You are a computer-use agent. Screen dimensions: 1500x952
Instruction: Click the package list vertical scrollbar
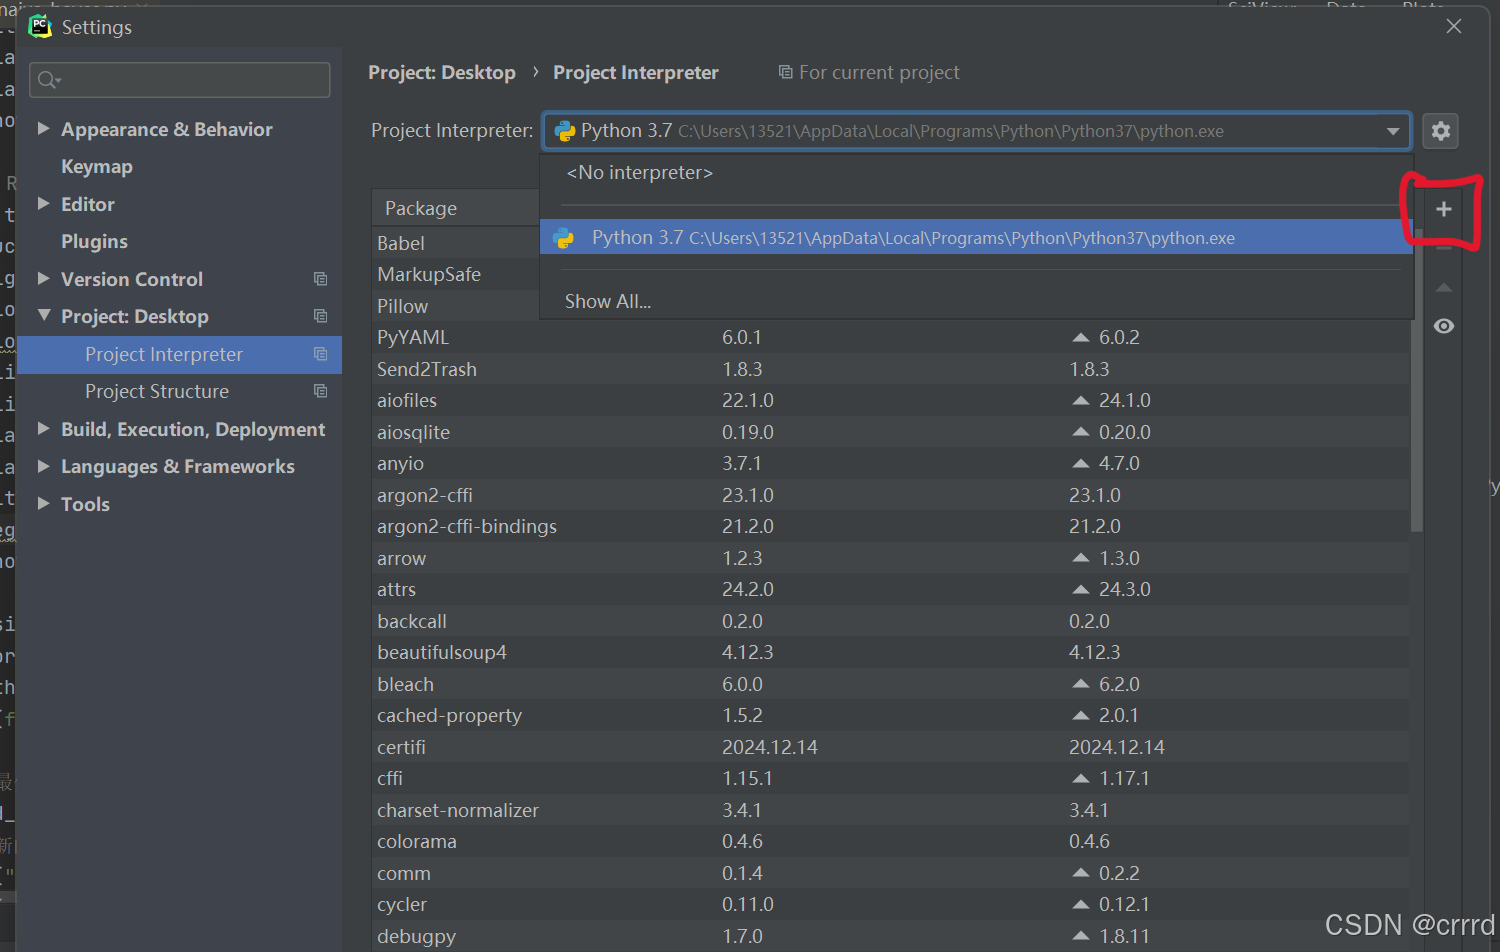pos(1417,380)
